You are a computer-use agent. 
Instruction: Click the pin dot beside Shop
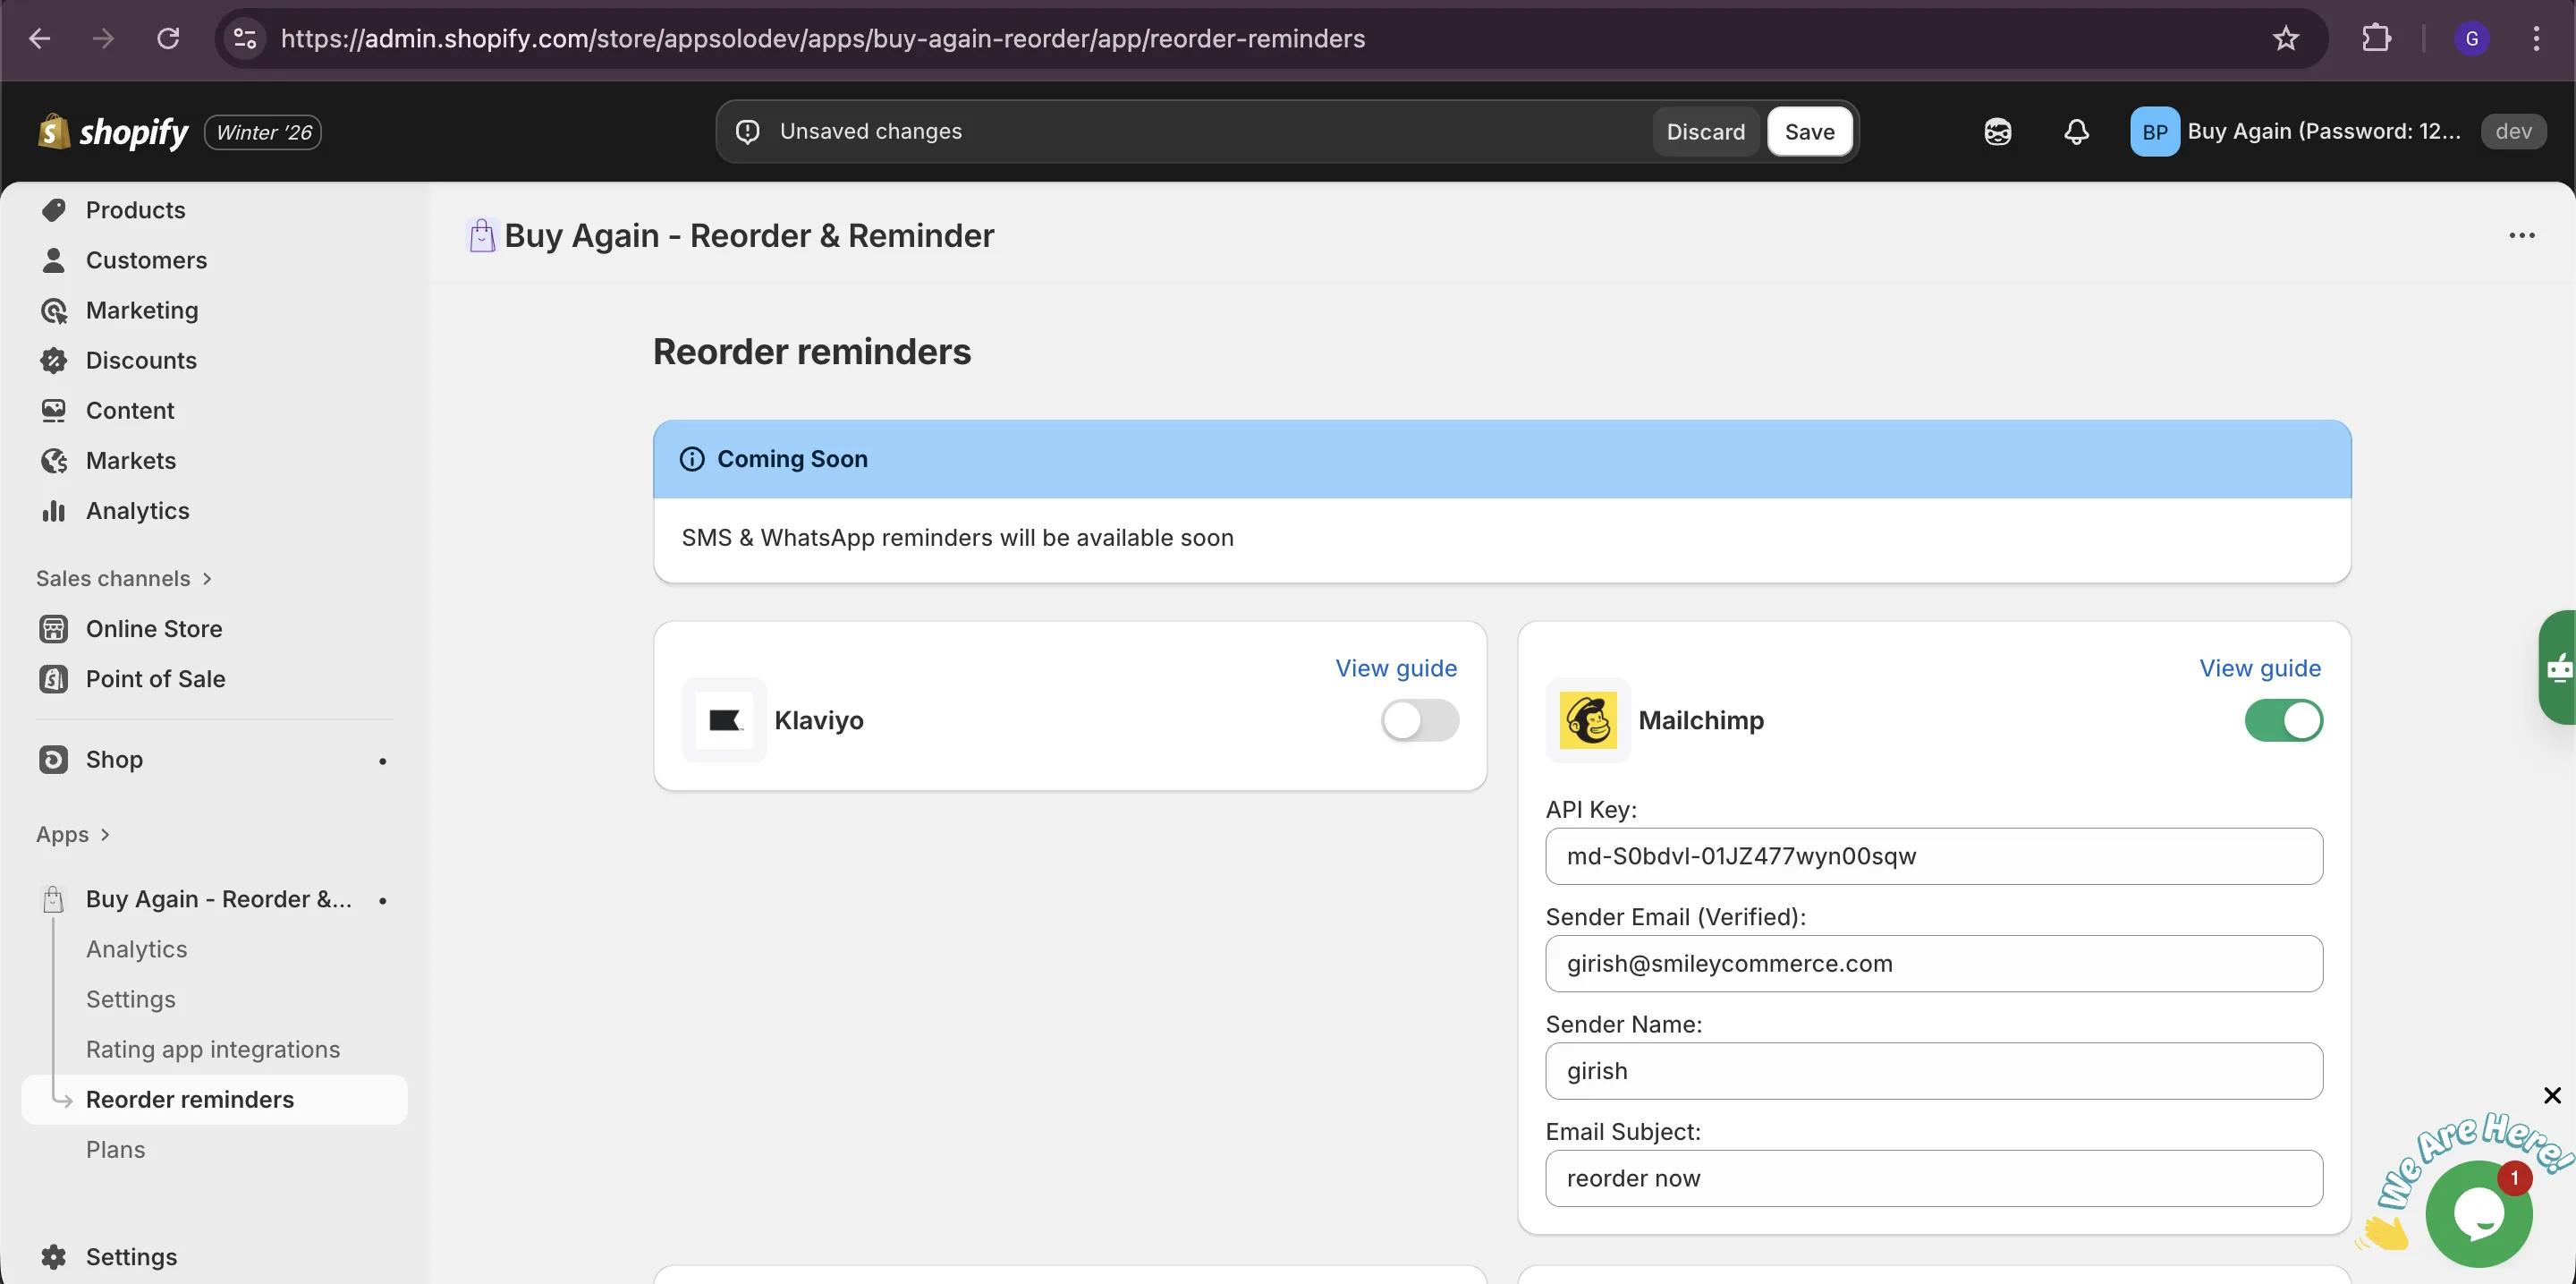coord(382,761)
